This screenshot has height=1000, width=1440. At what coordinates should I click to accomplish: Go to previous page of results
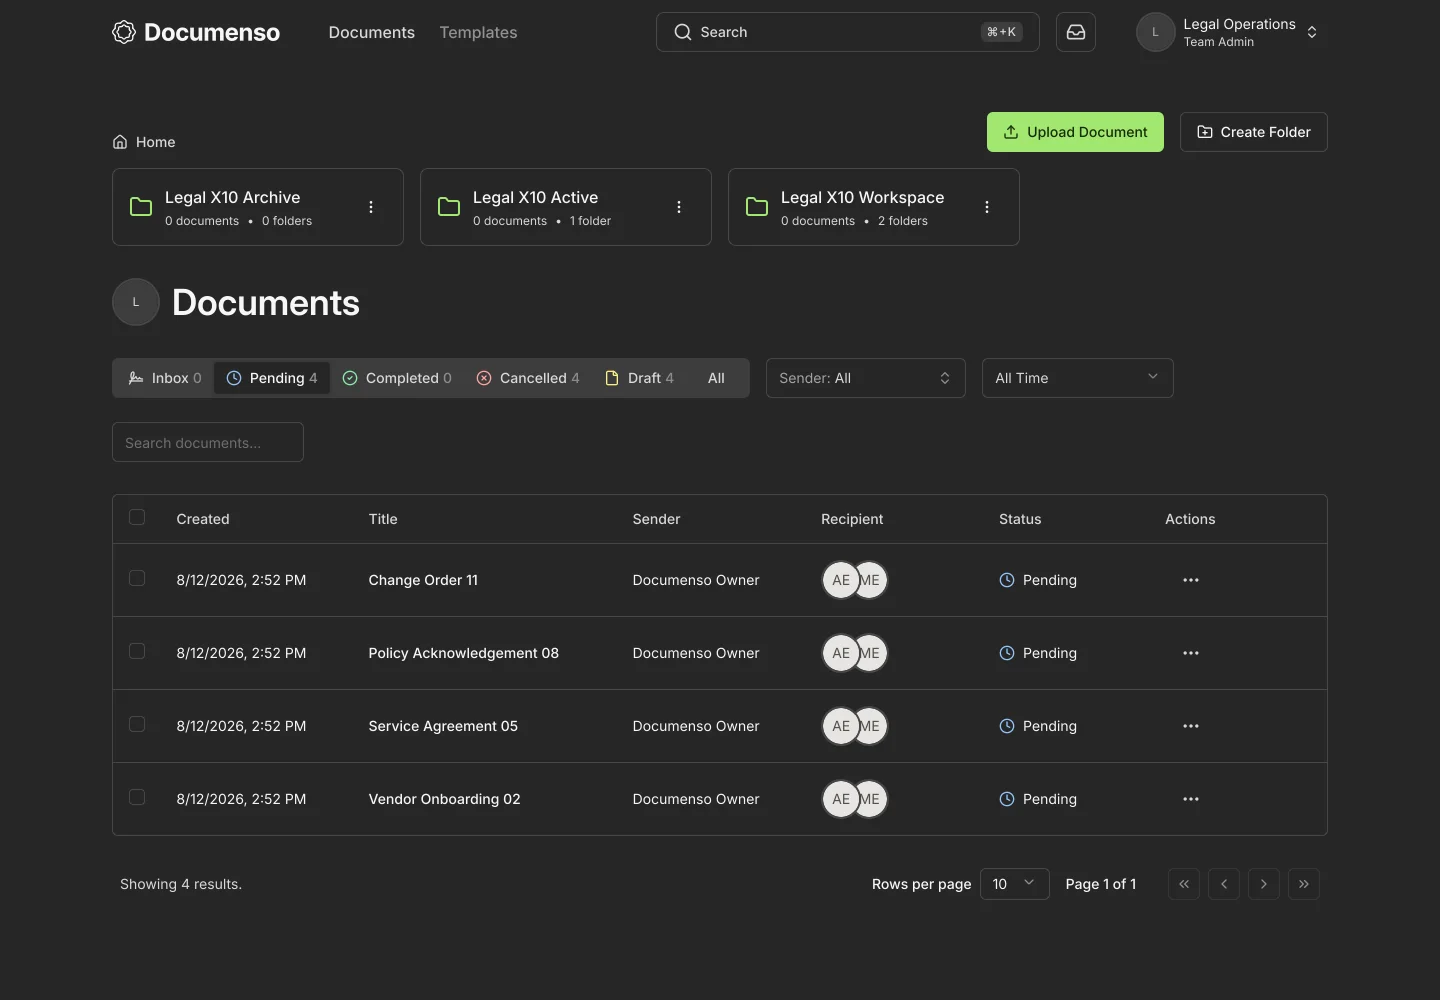[1224, 884]
